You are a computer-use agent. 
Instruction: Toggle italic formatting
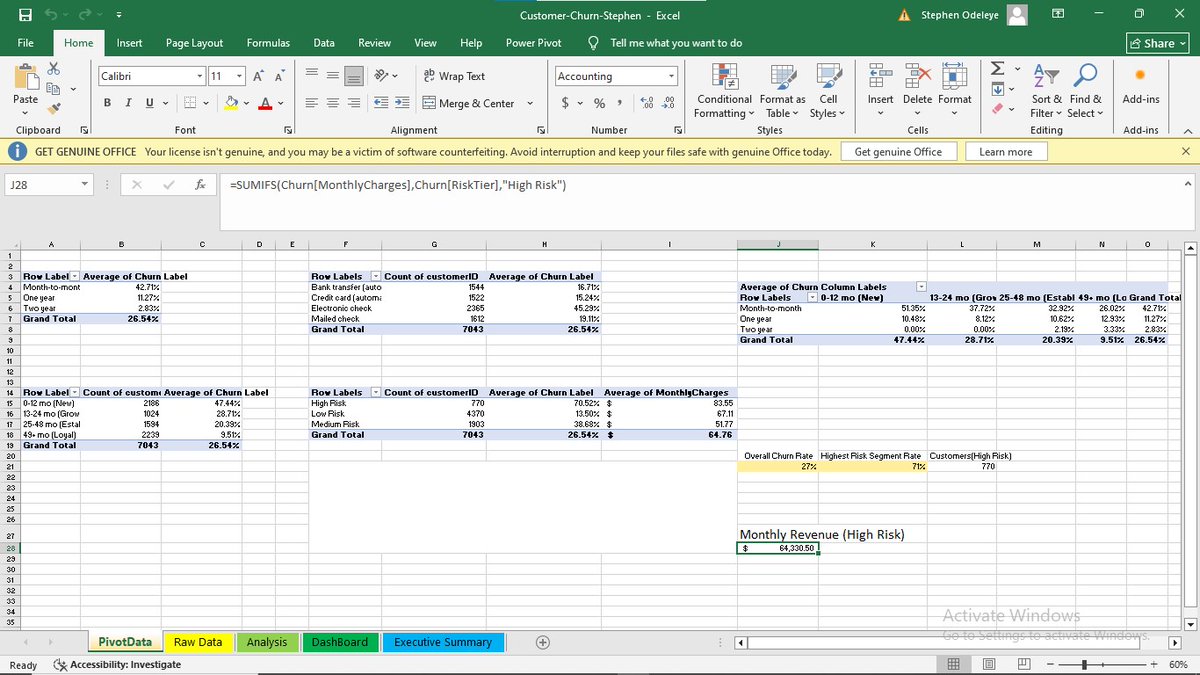pyautogui.click(x=128, y=103)
